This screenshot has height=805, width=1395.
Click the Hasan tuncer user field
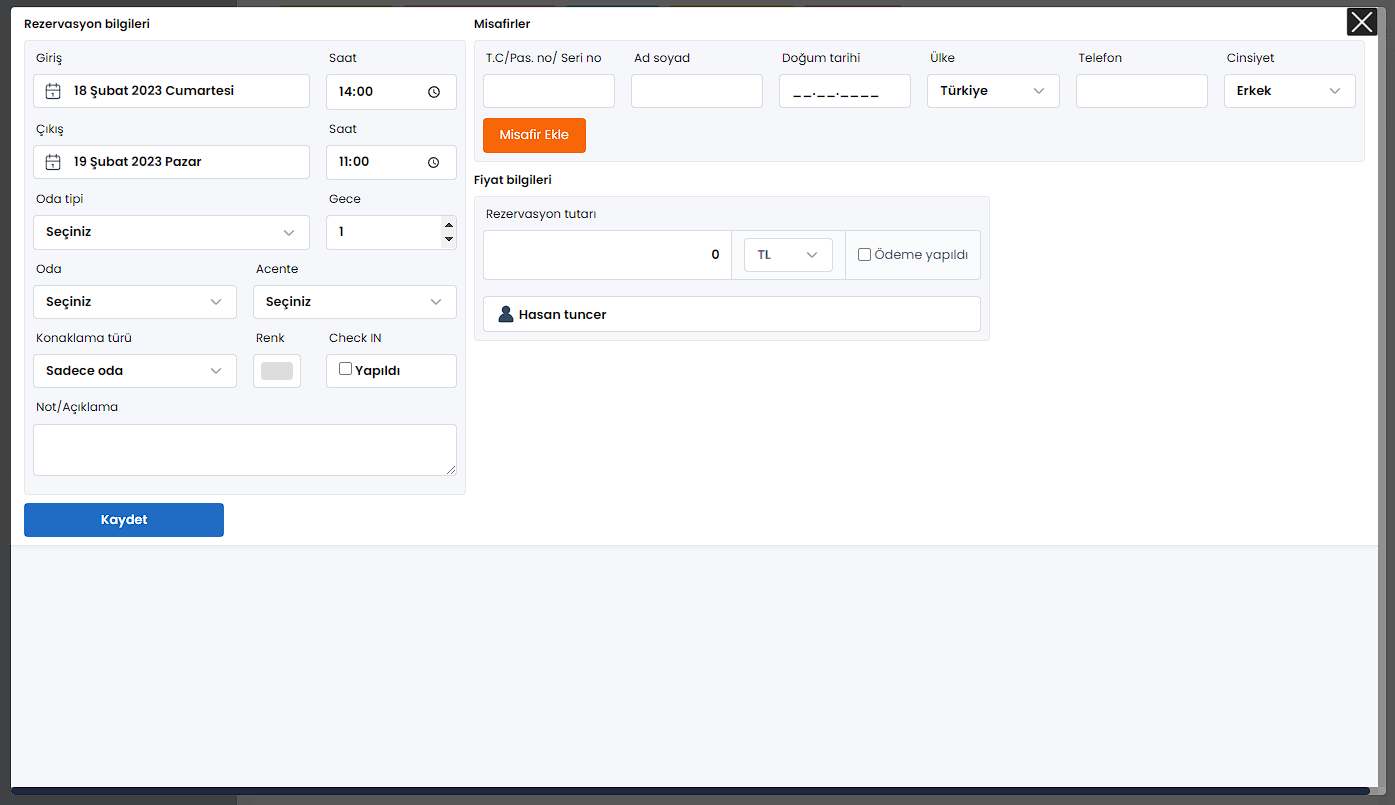[732, 314]
